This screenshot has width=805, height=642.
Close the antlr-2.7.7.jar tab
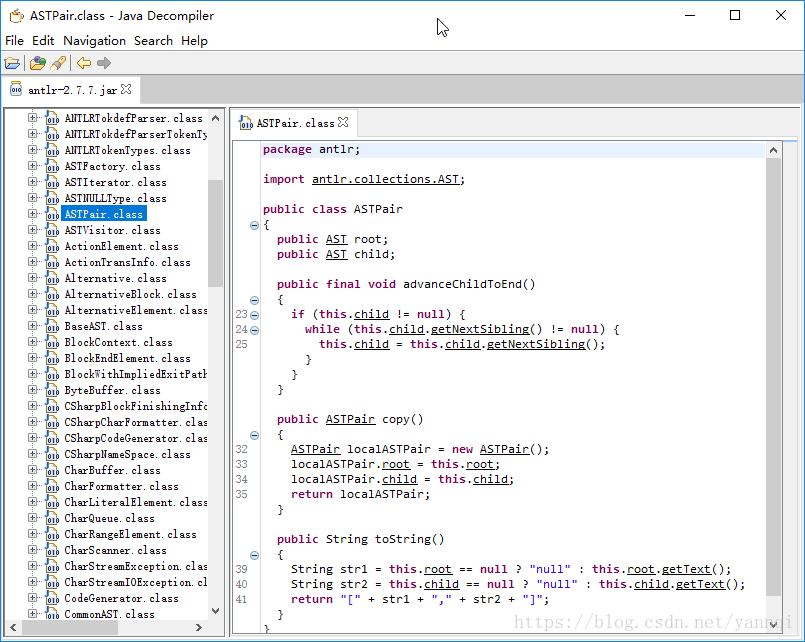click(x=126, y=89)
